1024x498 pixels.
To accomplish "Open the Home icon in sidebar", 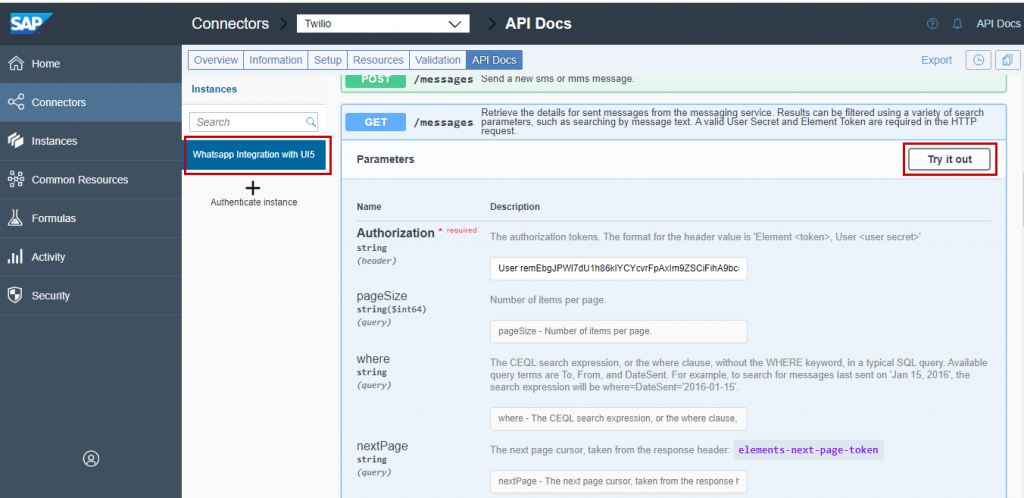I will (x=16, y=64).
